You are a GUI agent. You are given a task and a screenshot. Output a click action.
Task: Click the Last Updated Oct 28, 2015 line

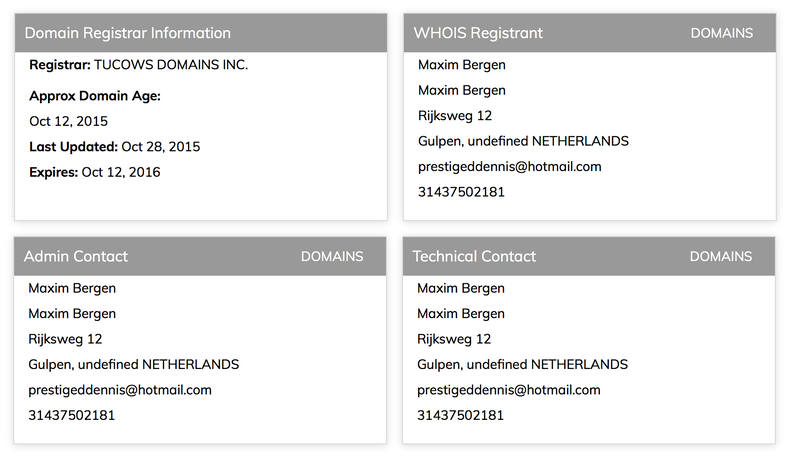(x=115, y=147)
